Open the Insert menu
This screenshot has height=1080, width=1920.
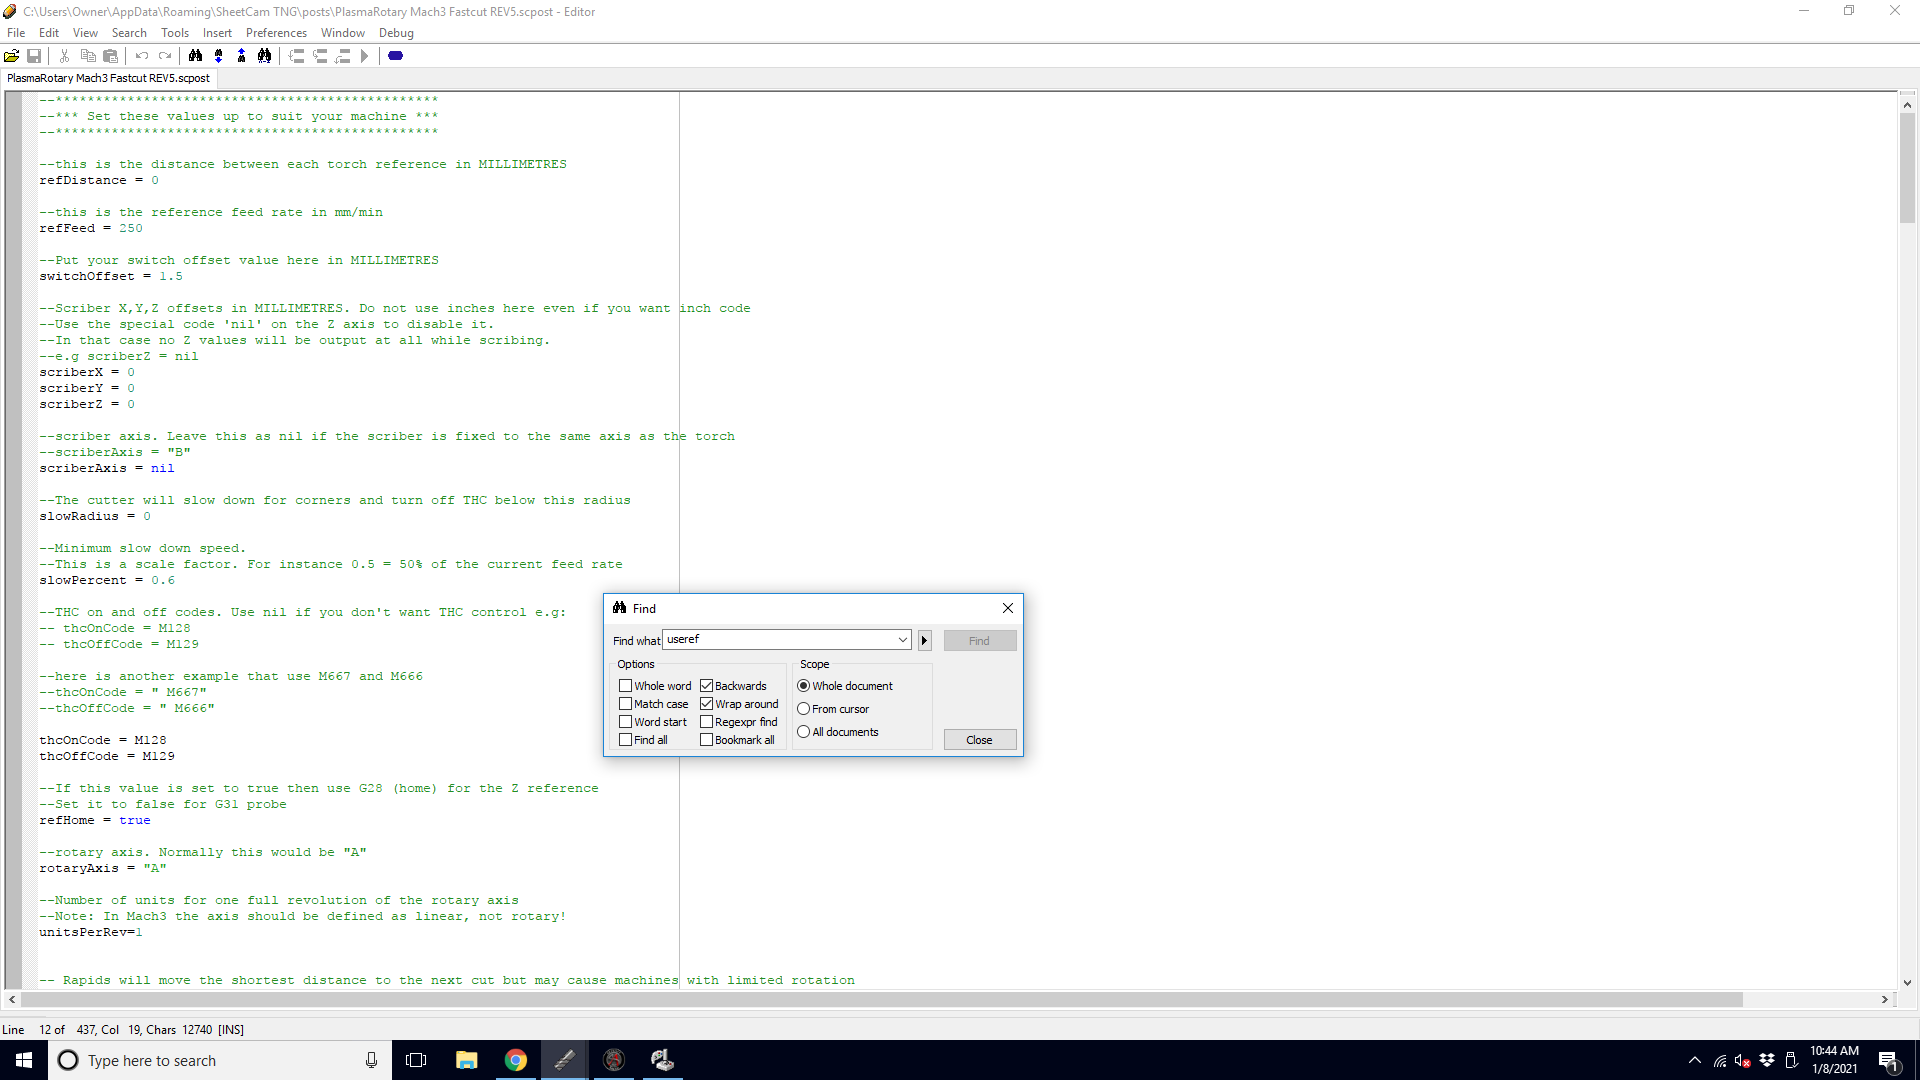217,33
